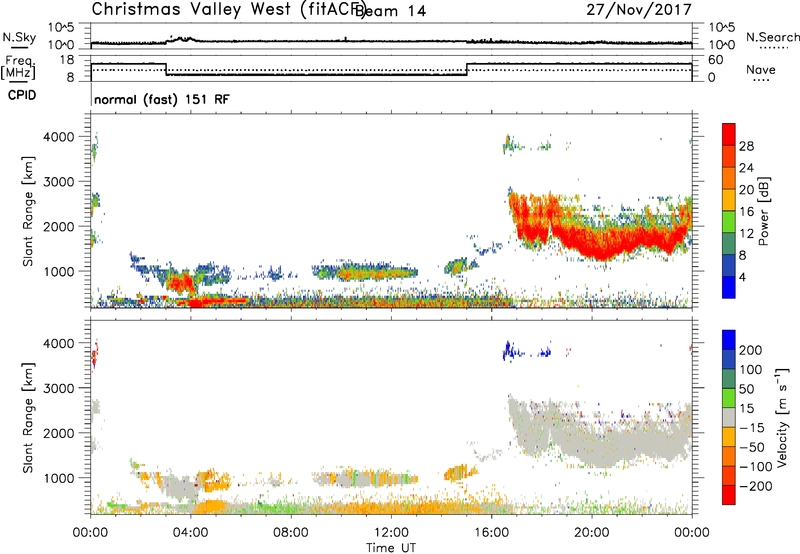This screenshot has width=800, height=554.
Task: Click the title 'Christmas Valley West (fitACF)'
Action: (228, 10)
